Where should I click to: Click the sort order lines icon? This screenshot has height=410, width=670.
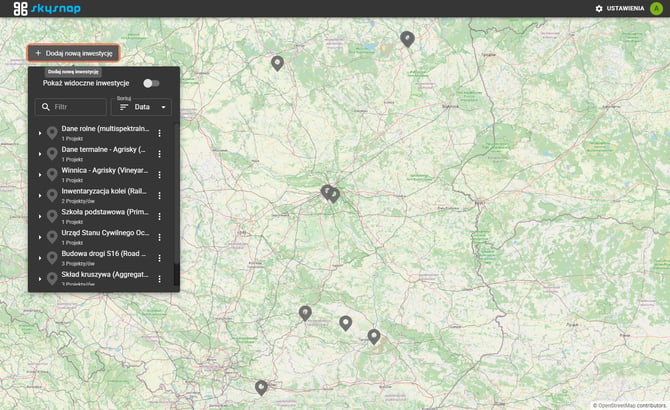pos(124,107)
